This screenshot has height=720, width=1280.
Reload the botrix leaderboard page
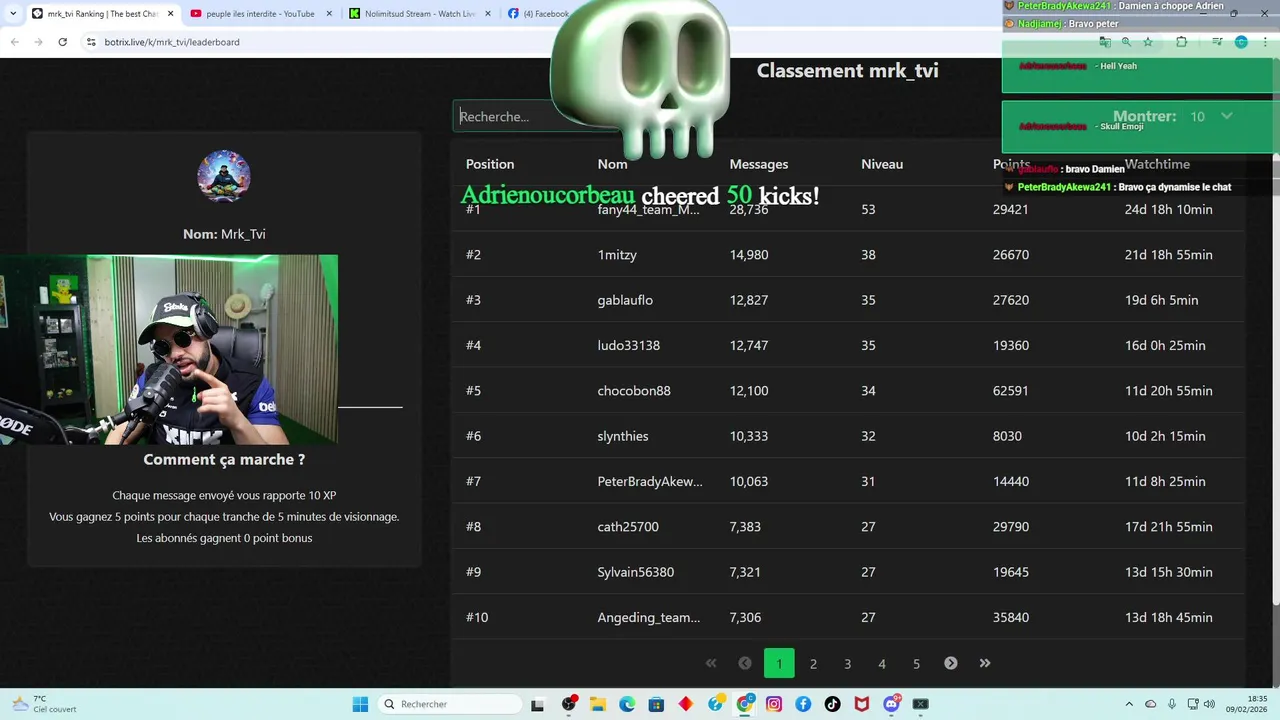62,42
